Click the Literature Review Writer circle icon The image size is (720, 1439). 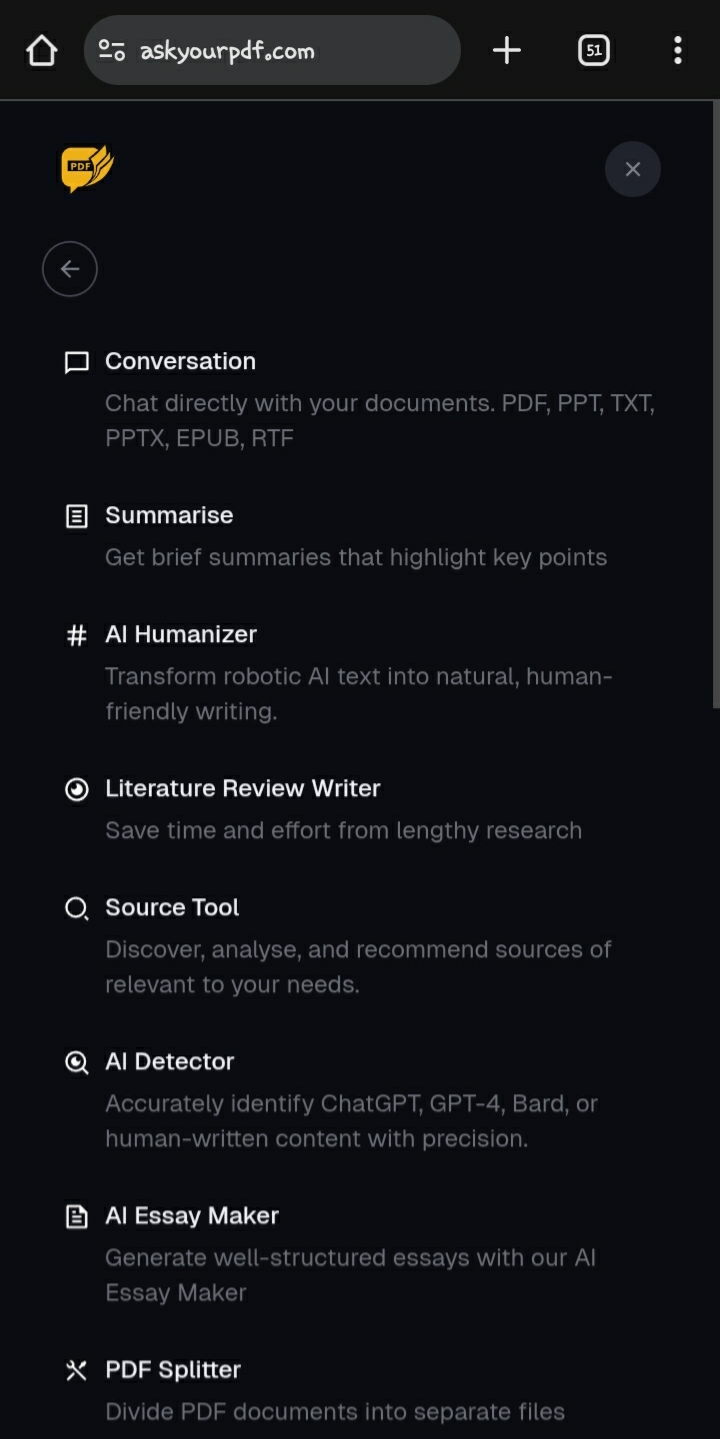77,789
